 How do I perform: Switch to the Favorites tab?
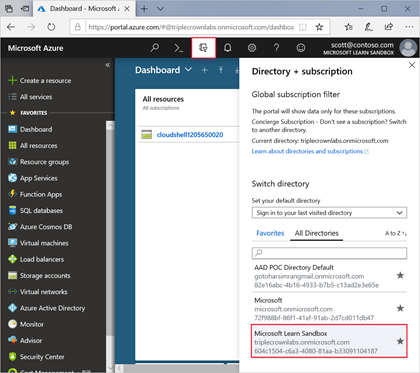click(x=270, y=233)
